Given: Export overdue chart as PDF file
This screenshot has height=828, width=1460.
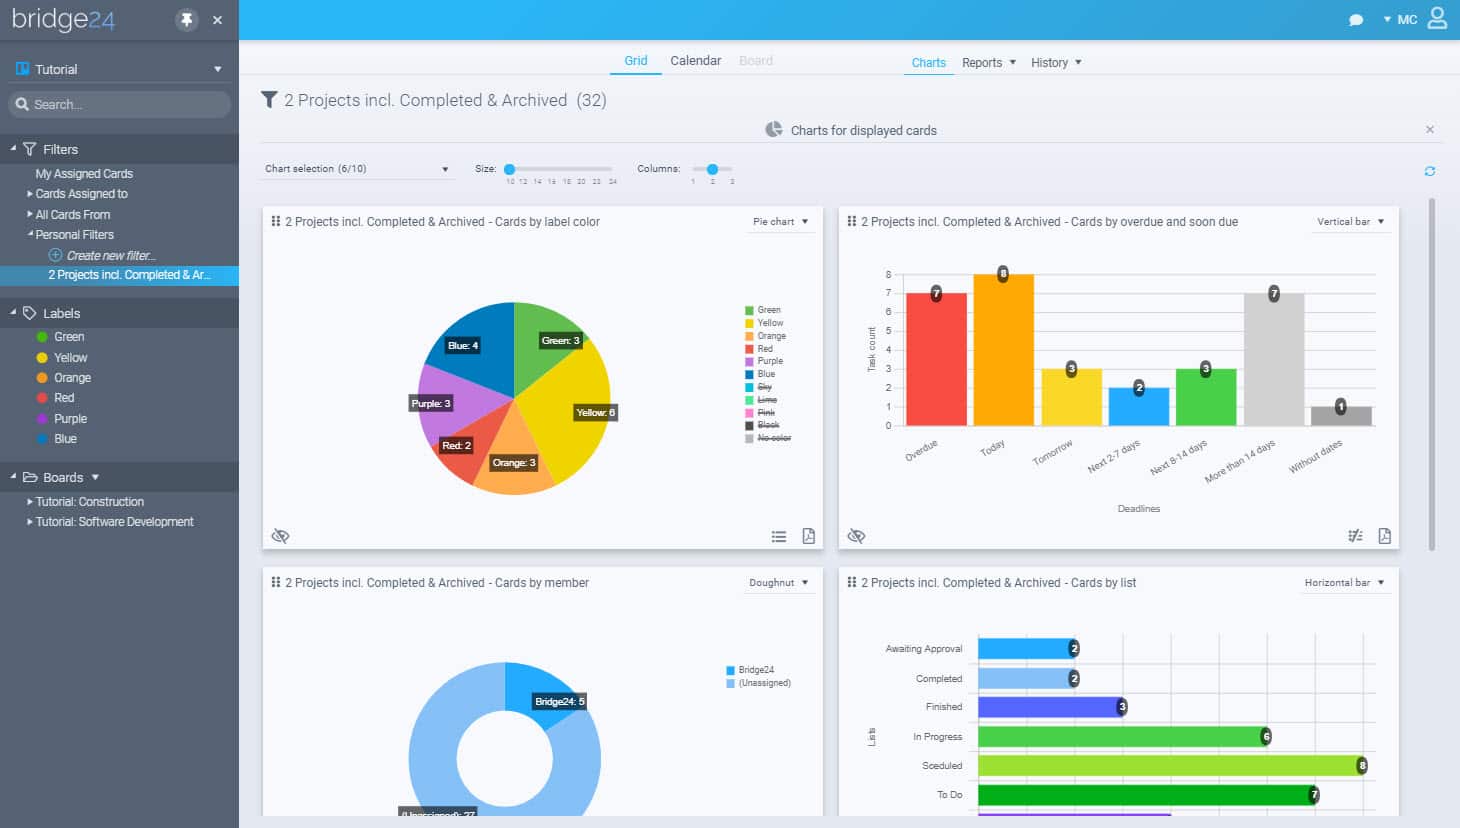Looking at the screenshot, I should coord(1385,536).
